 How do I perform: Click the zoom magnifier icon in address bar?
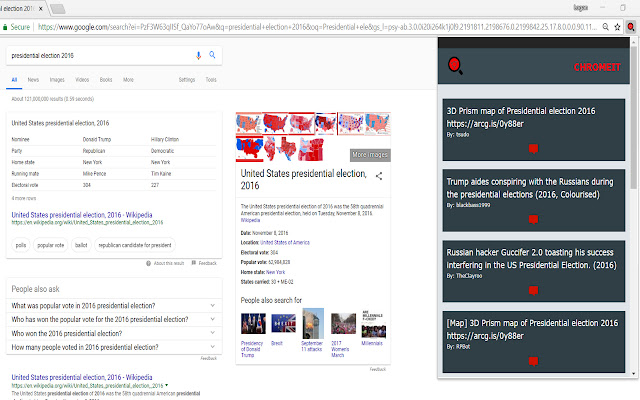coord(606,27)
